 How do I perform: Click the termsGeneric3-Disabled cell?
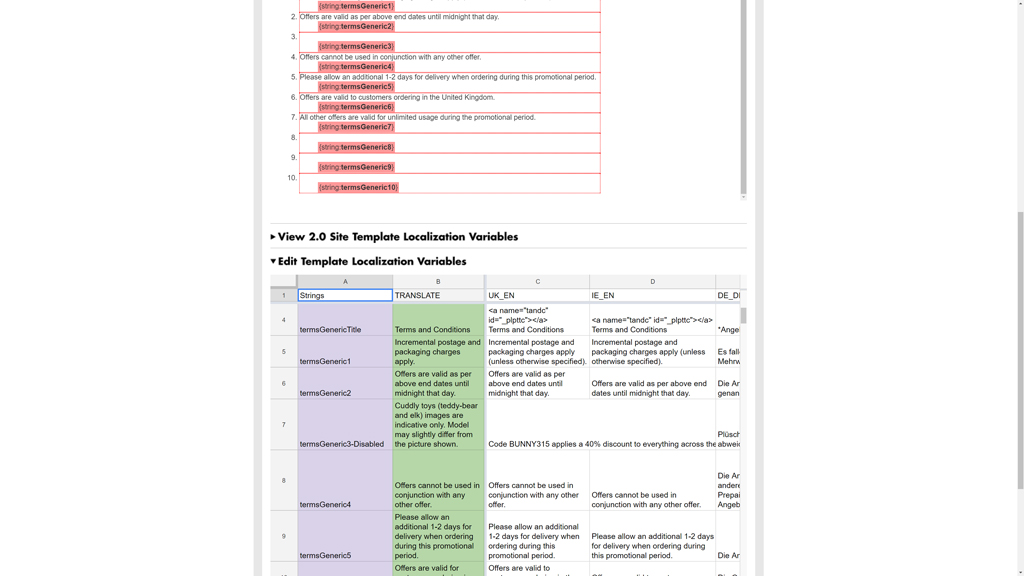click(x=345, y=424)
